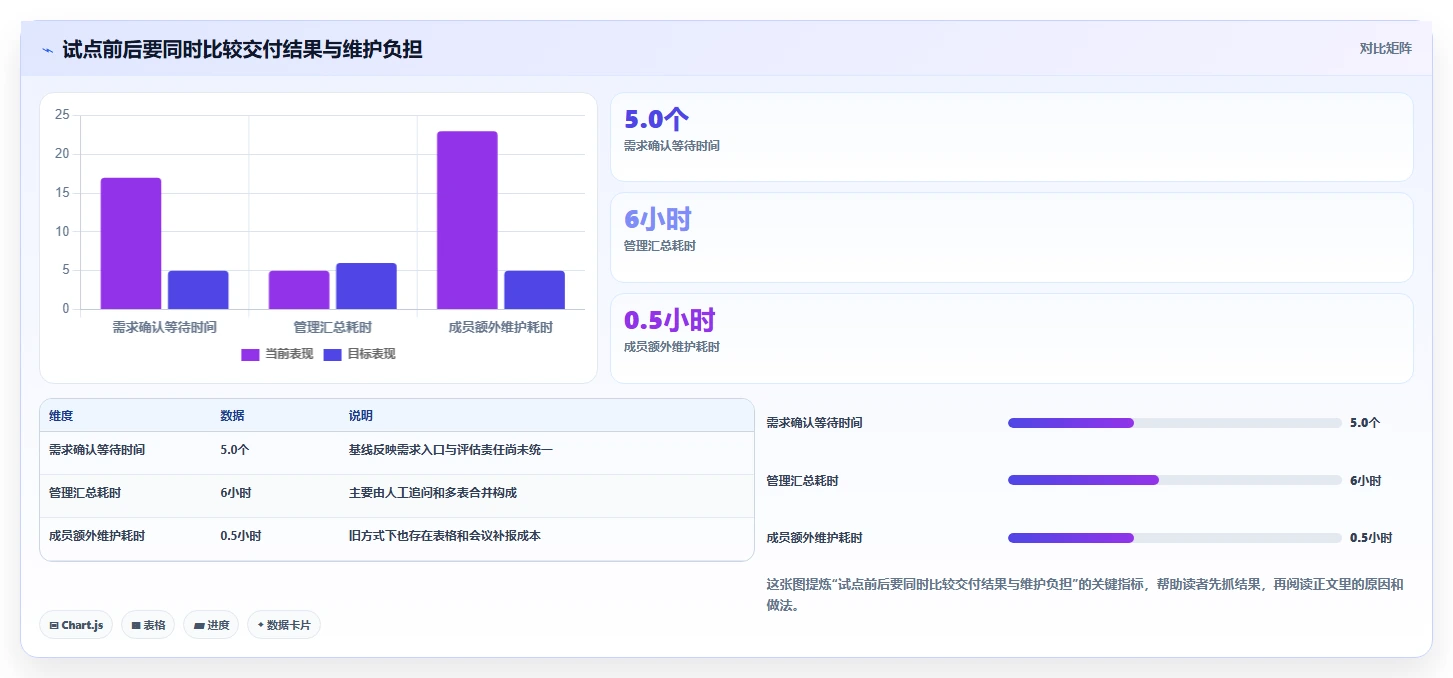Screen dimensions: 1453x678
Task: Click the 6小时 value after progress bar
Action: point(1366,481)
